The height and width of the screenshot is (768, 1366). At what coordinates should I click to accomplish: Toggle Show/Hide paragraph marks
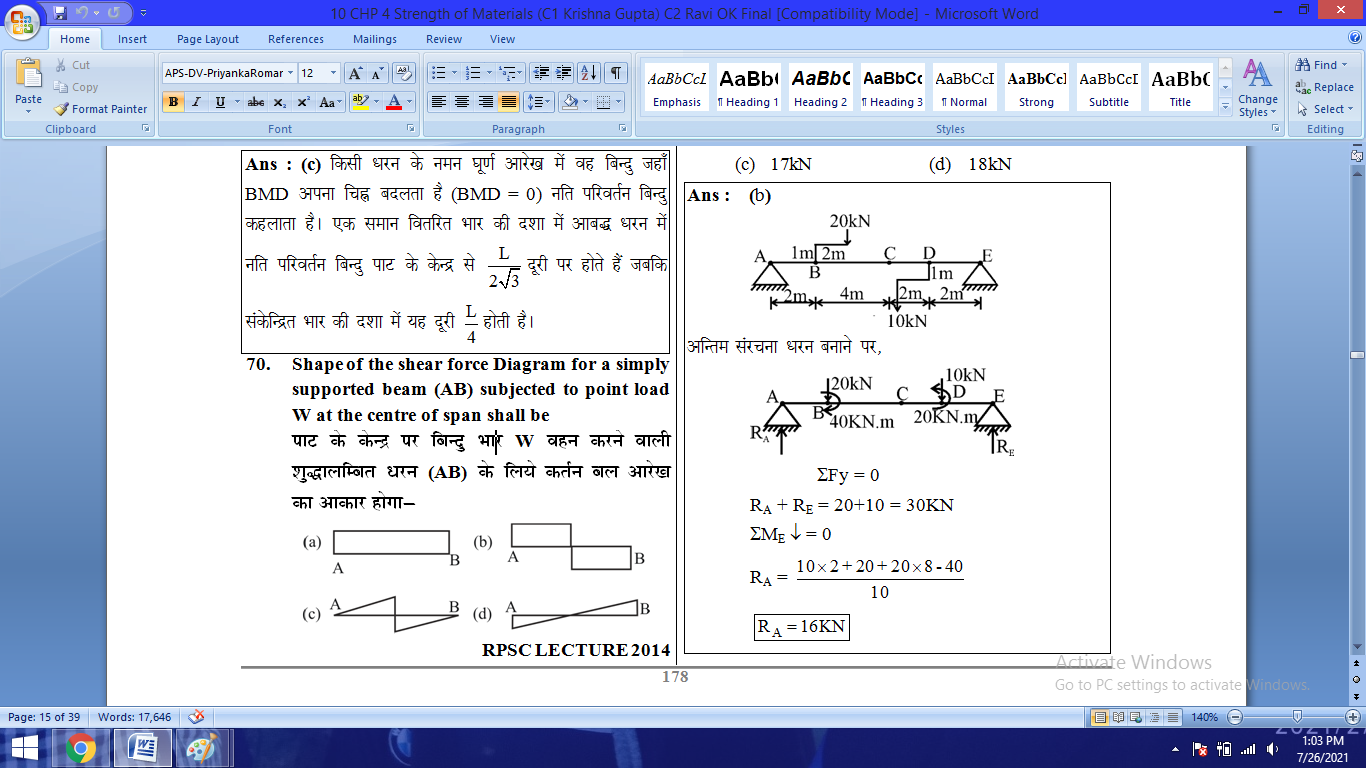[616, 73]
